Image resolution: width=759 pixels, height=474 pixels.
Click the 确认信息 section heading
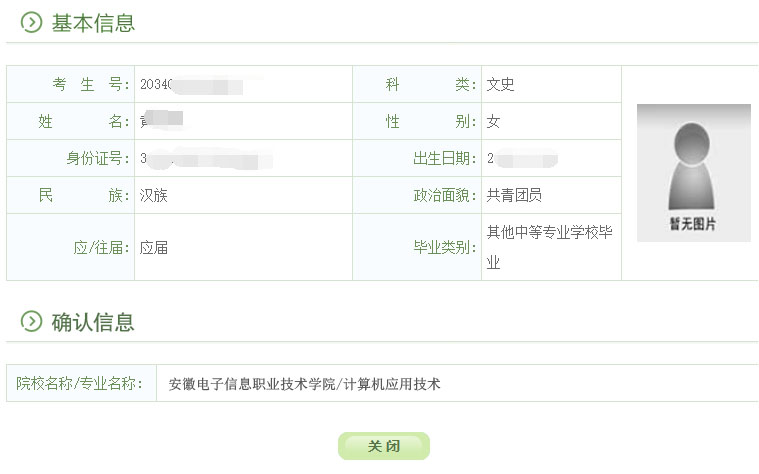[x=93, y=322]
